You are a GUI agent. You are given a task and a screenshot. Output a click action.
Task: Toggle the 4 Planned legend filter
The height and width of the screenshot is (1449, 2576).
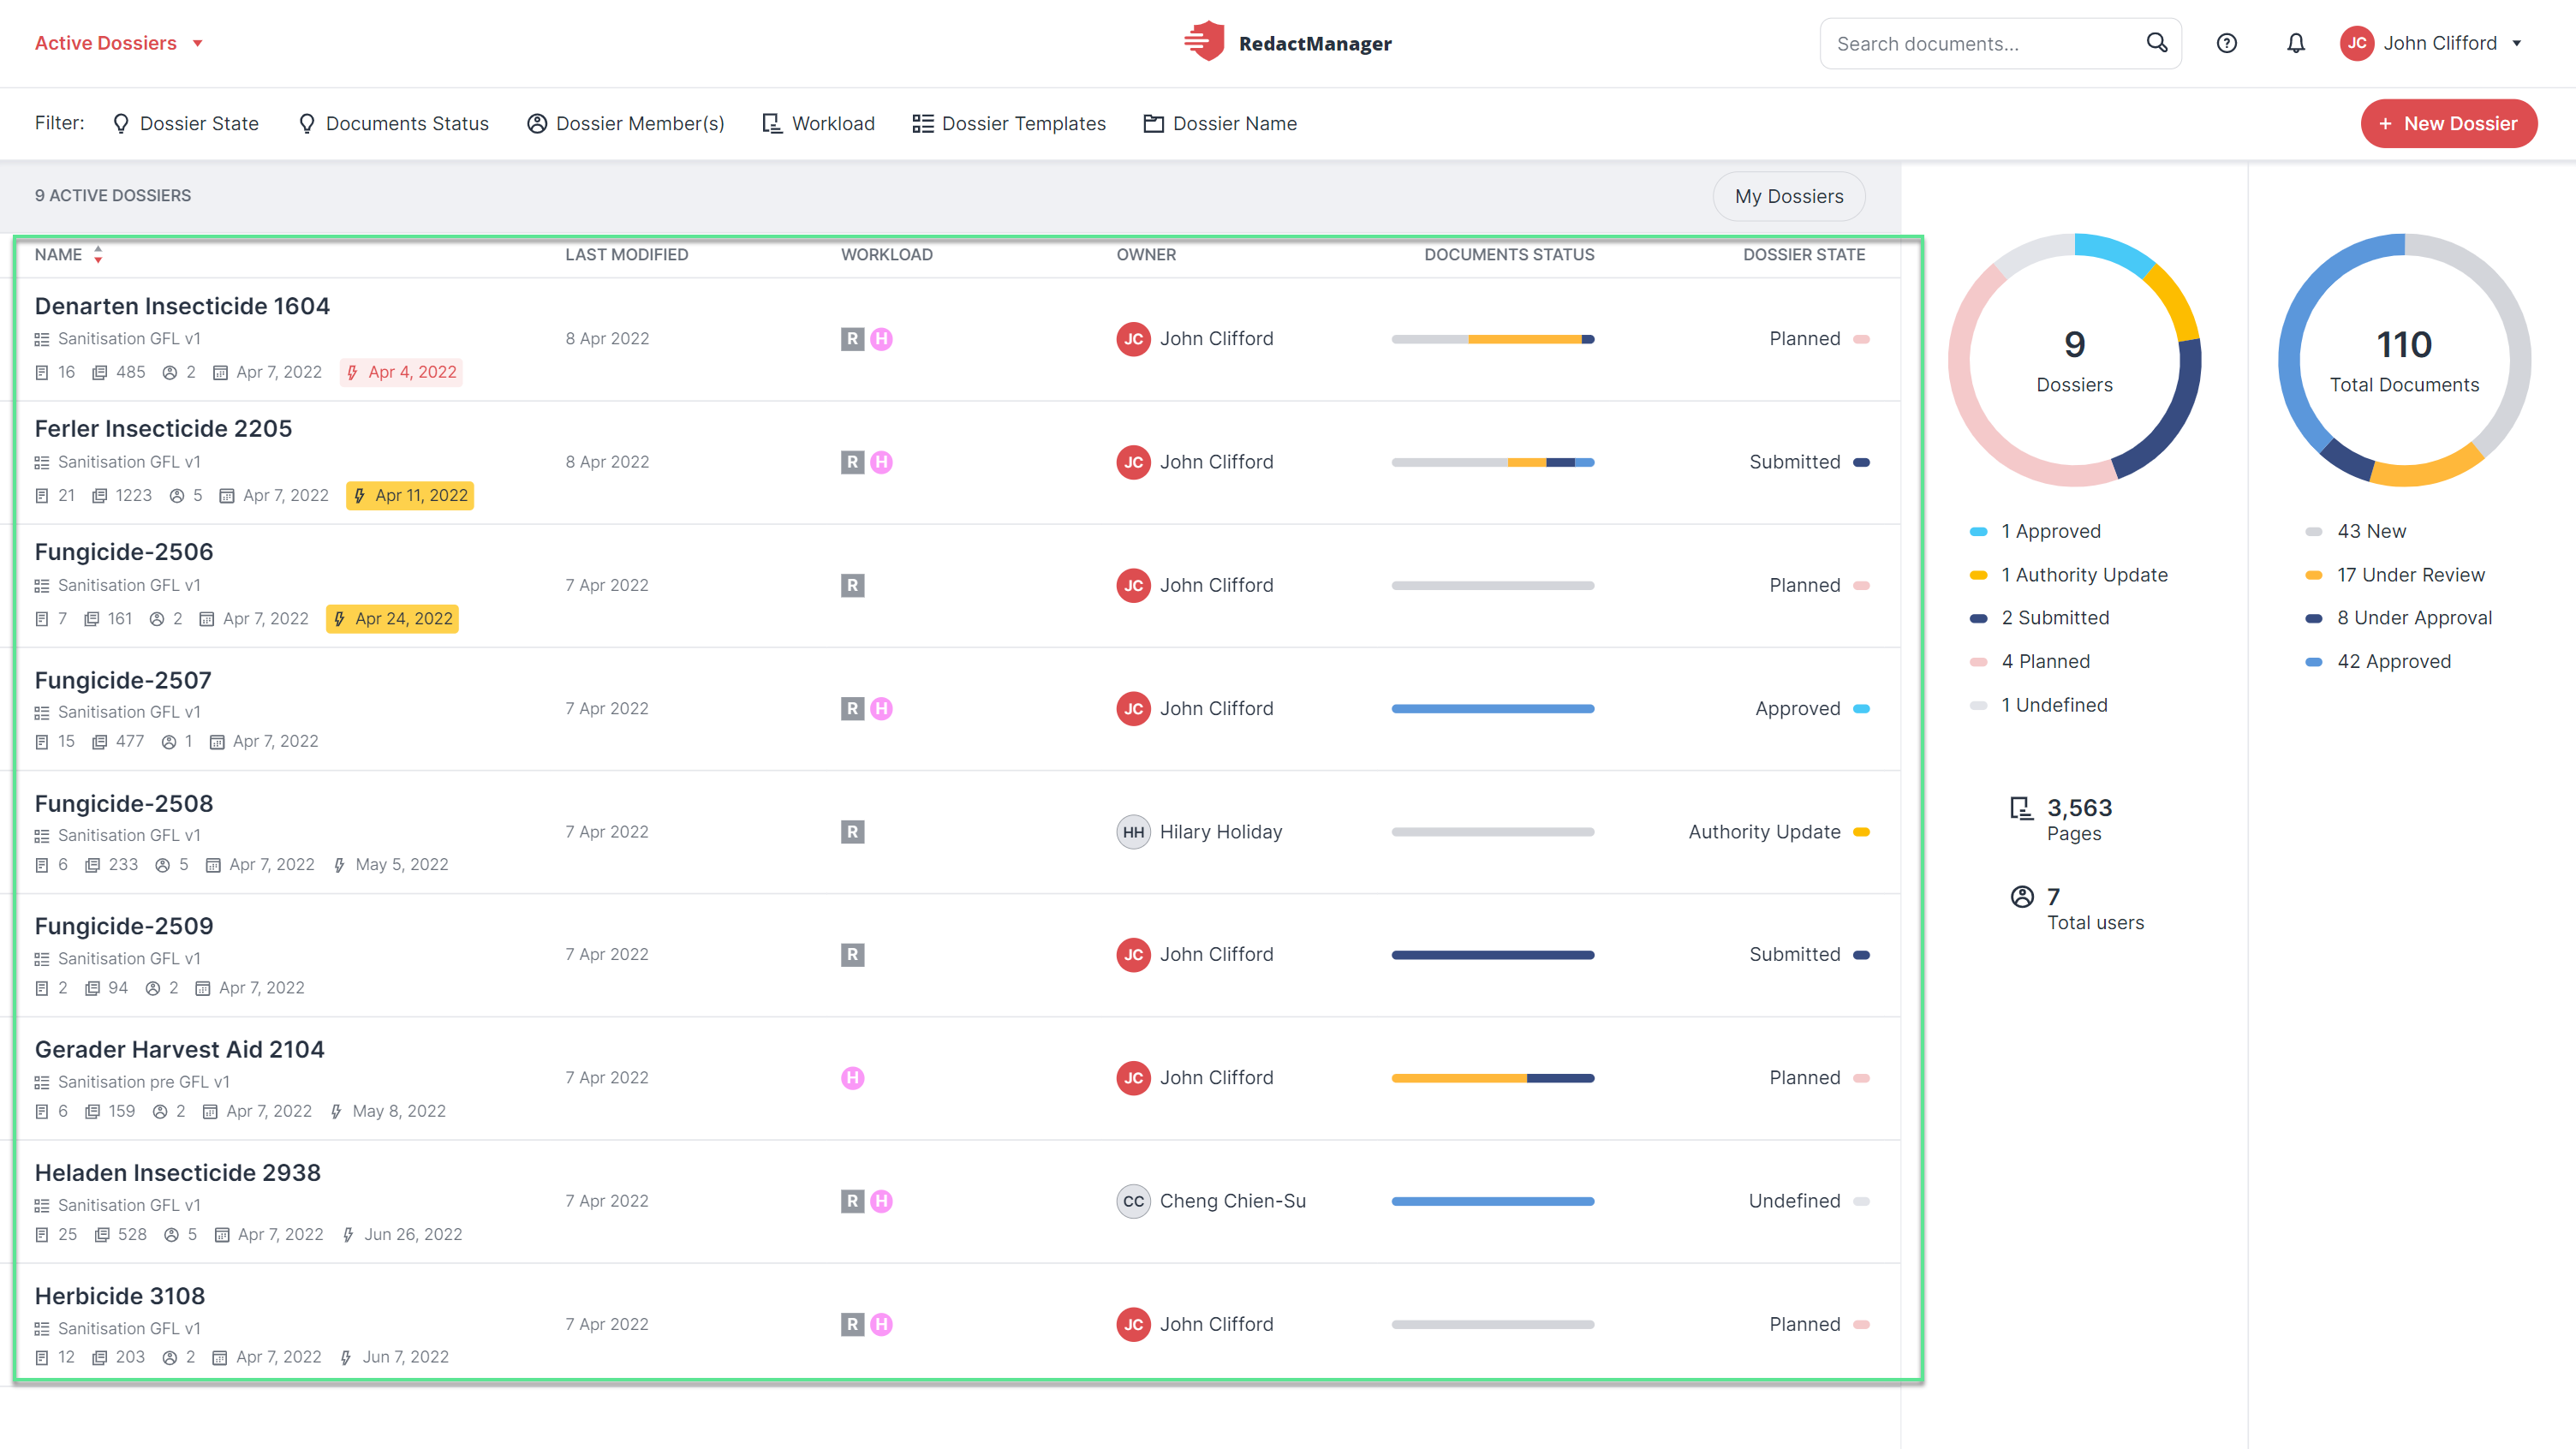(2029, 661)
